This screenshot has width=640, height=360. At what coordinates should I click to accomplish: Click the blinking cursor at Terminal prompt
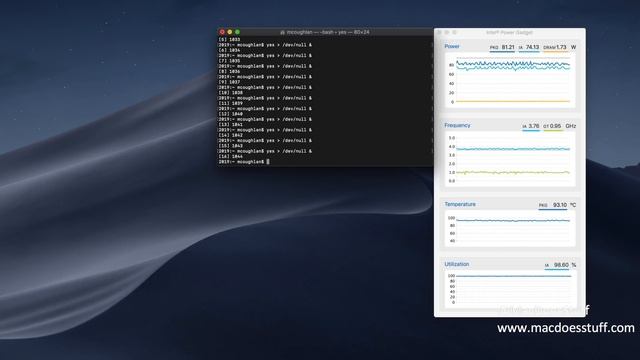[x=268, y=162]
